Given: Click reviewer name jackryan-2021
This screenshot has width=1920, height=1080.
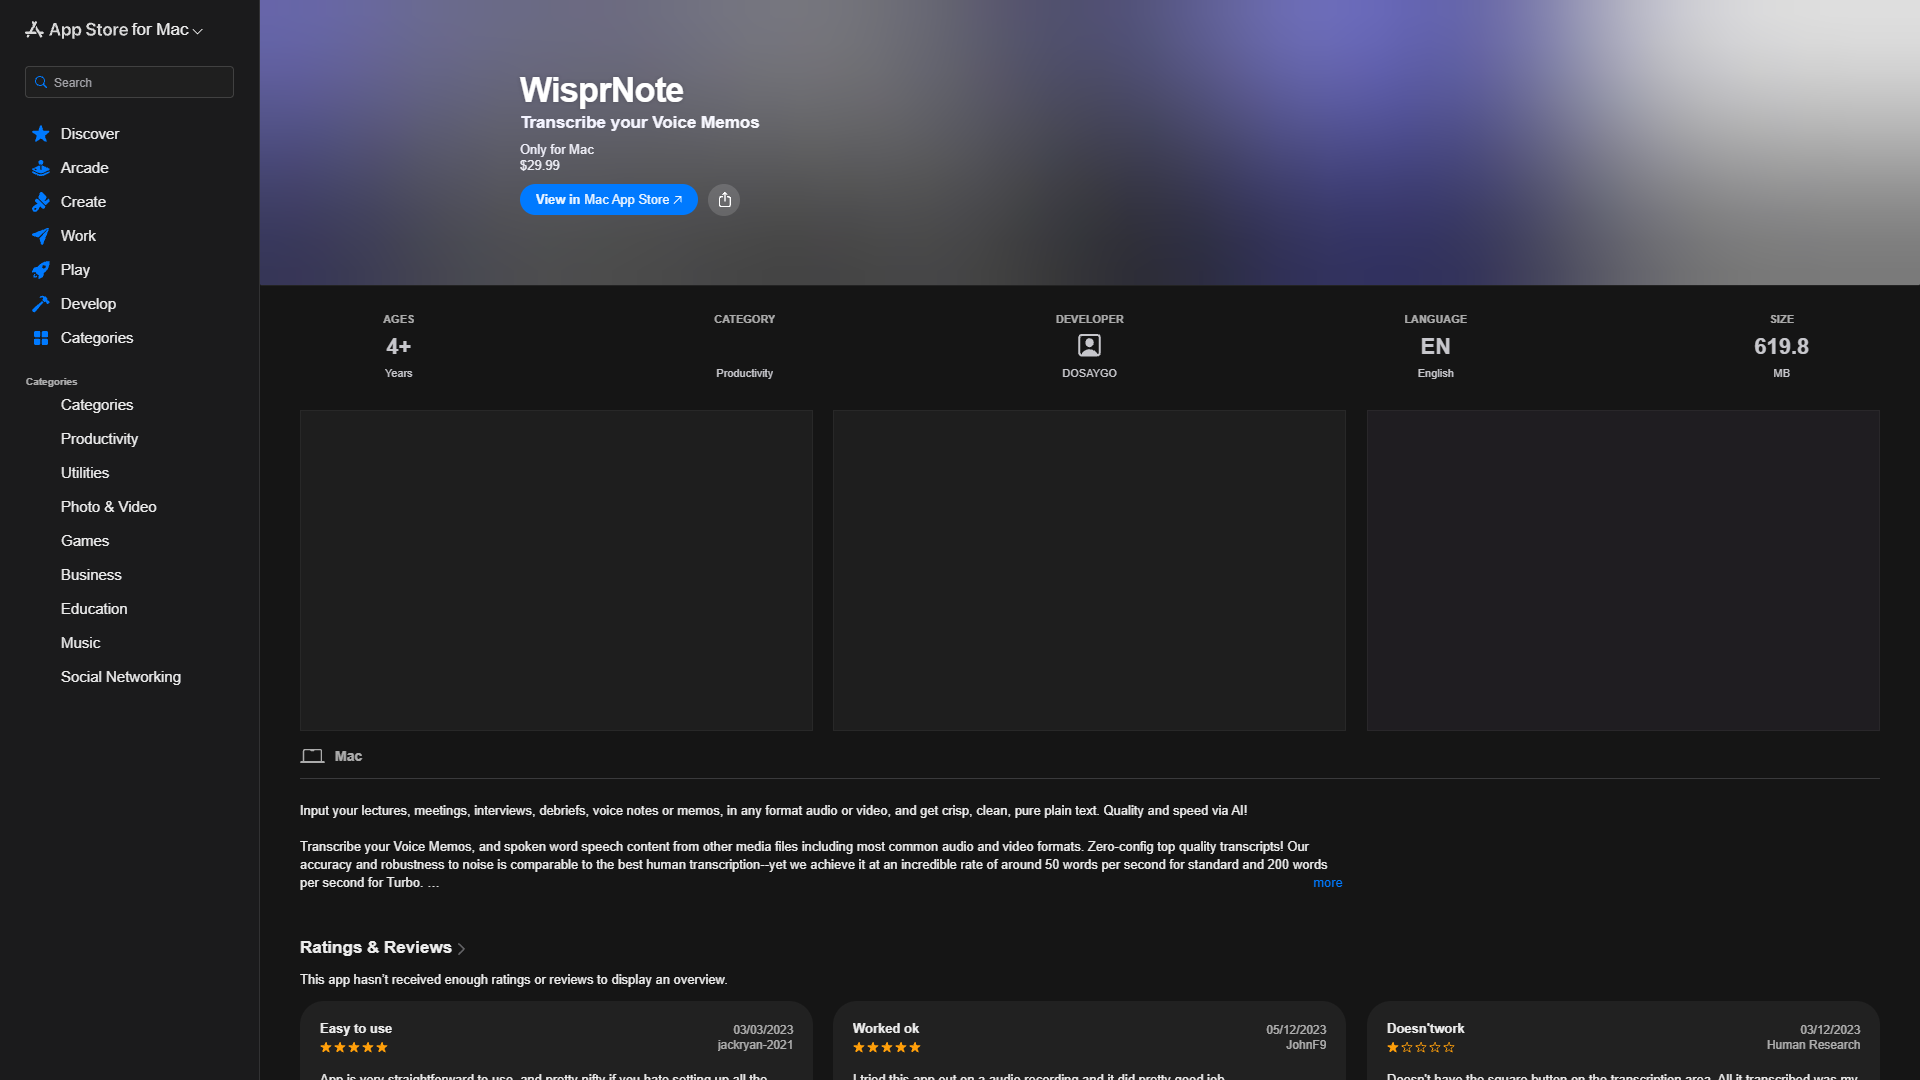Looking at the screenshot, I should point(755,1045).
